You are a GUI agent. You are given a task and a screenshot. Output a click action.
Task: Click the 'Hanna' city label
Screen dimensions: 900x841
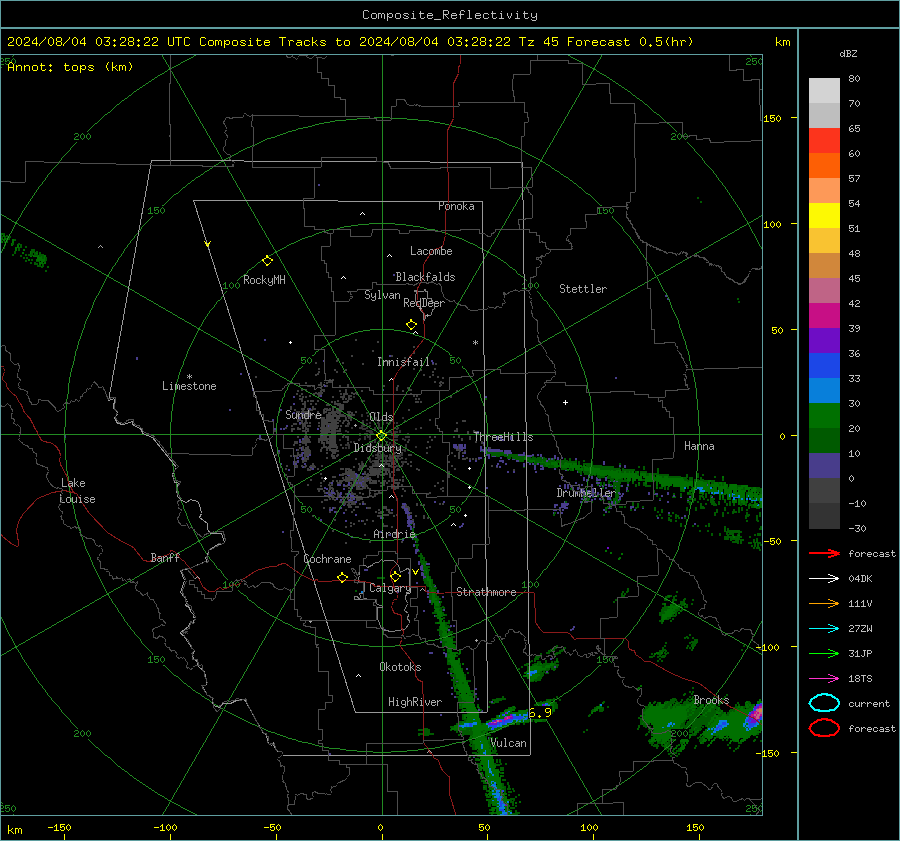tap(699, 446)
